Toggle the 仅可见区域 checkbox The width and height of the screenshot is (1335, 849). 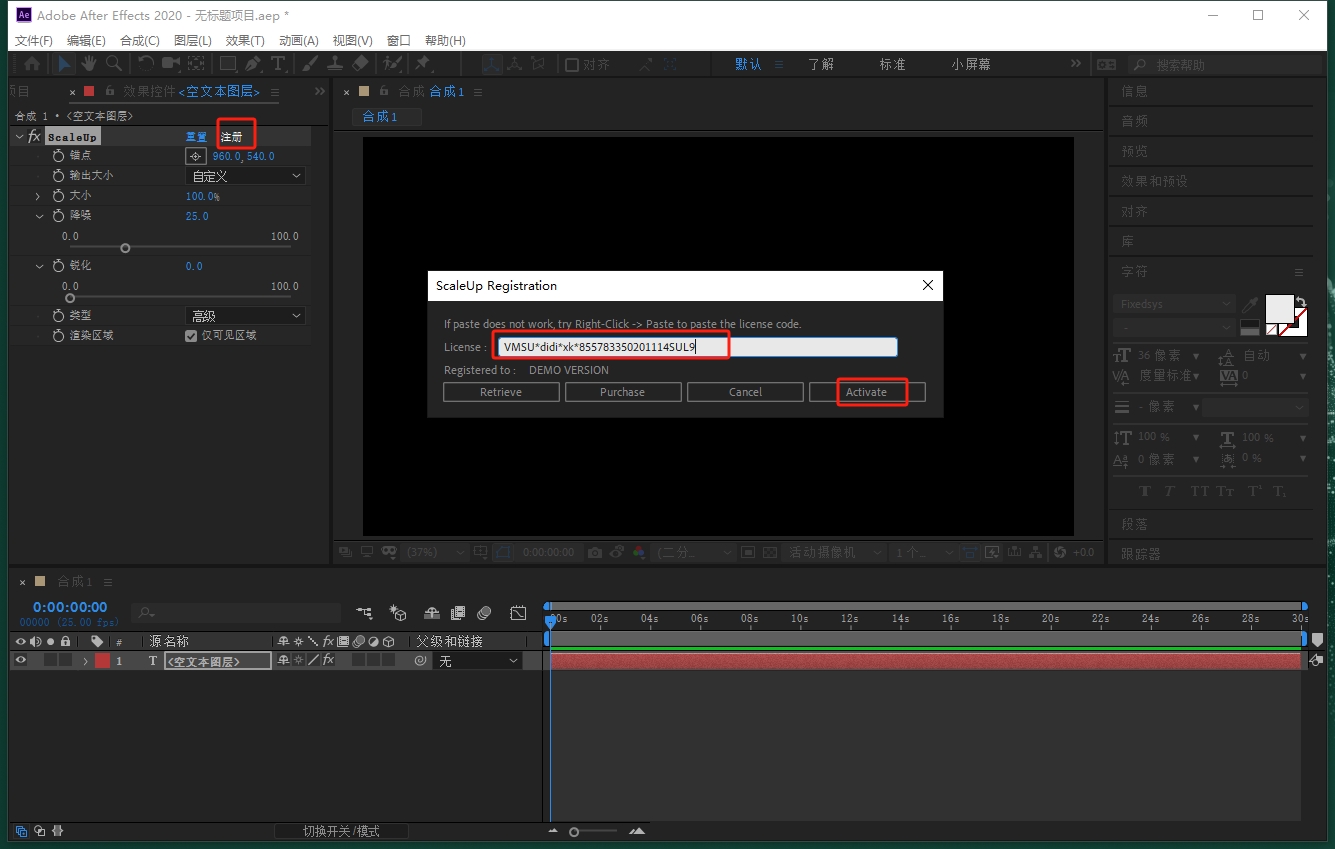coord(191,336)
